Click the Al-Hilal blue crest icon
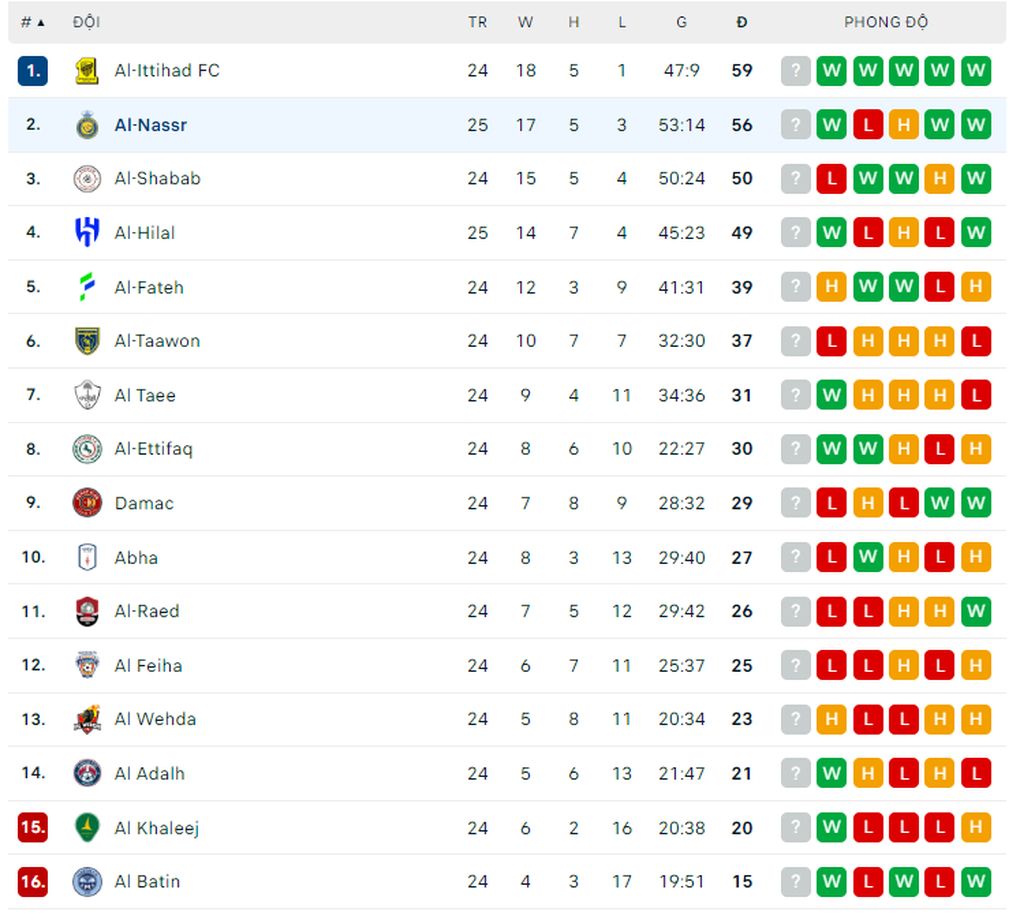The height and width of the screenshot is (923, 1020). point(87,232)
